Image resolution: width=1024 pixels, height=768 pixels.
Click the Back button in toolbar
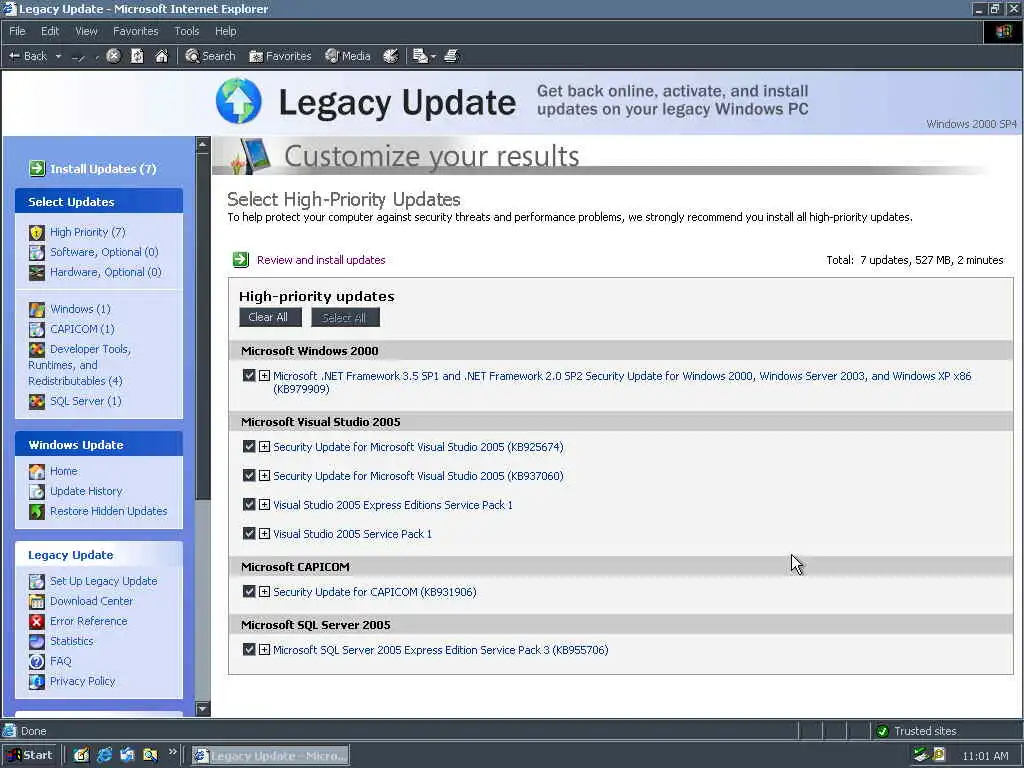coord(27,56)
